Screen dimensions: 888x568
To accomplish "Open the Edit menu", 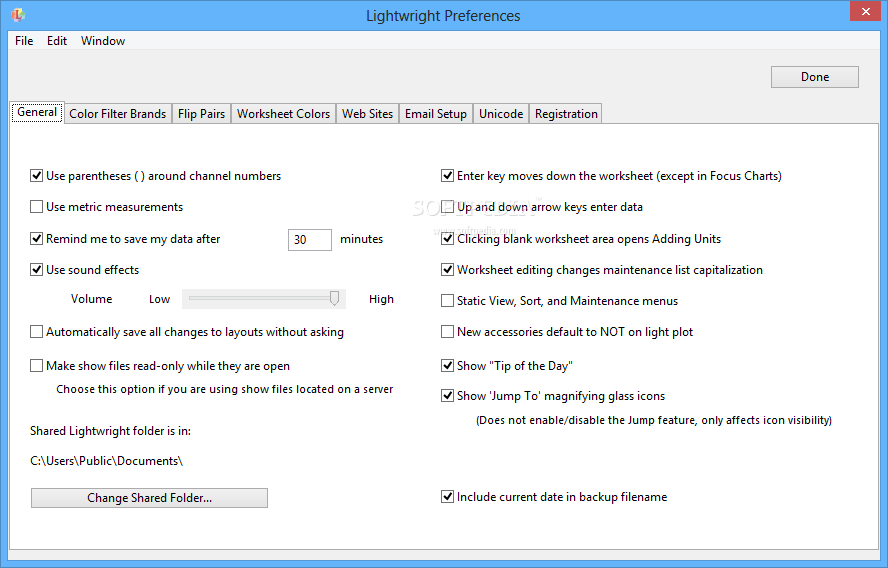I will point(57,41).
